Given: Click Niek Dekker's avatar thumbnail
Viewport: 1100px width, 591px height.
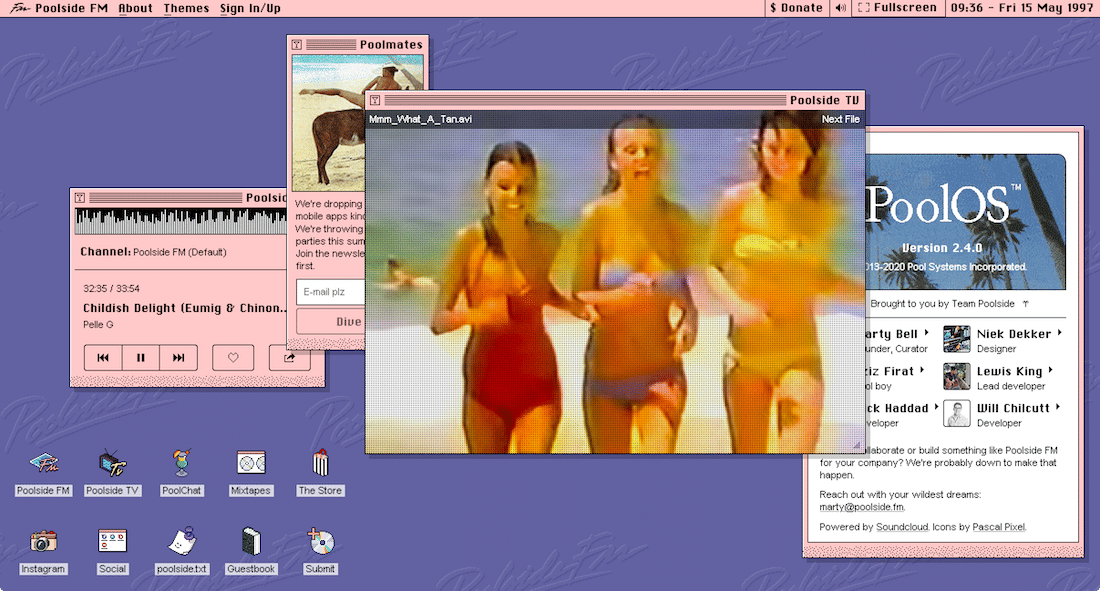Looking at the screenshot, I should (956, 339).
